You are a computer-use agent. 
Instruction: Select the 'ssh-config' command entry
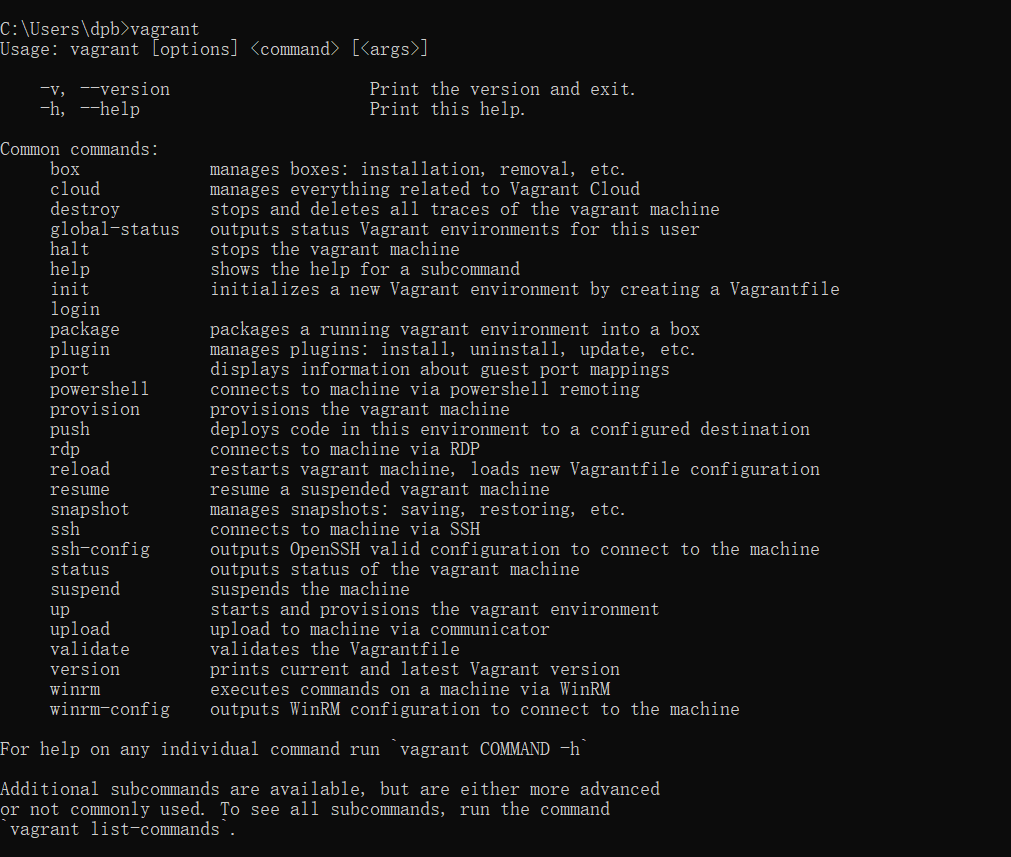(100, 549)
